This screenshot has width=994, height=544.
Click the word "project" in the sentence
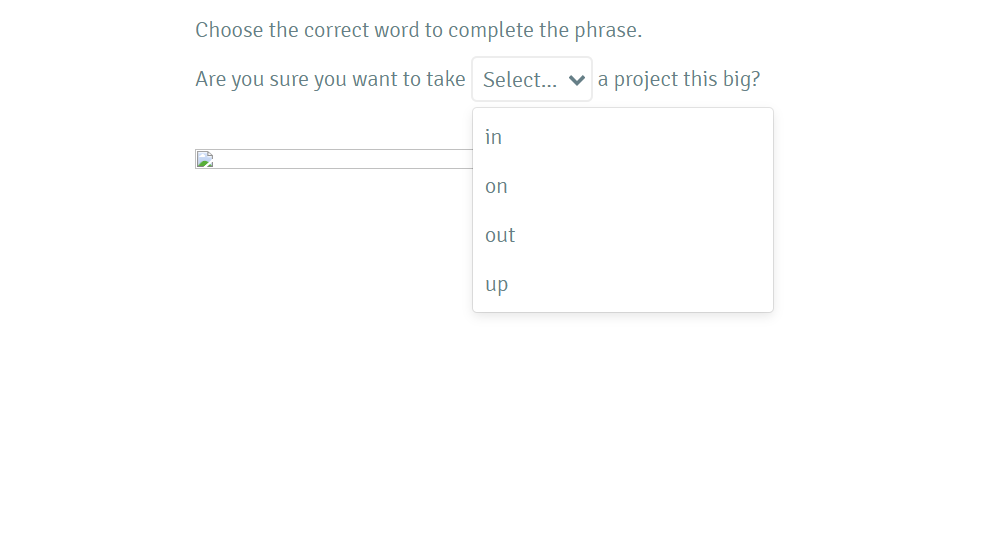(645, 79)
